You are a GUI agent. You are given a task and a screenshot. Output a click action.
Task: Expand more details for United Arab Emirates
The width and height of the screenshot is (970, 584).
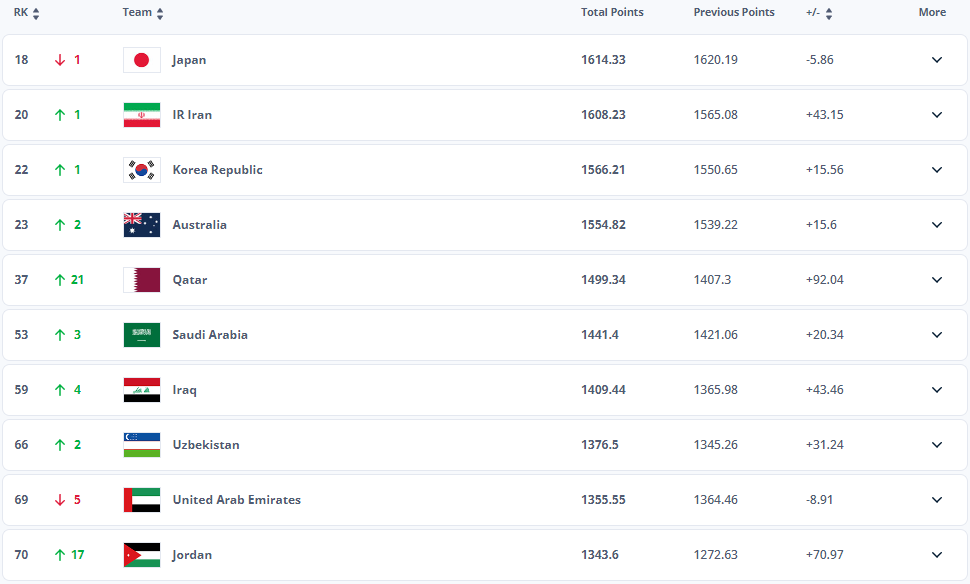[937, 500]
